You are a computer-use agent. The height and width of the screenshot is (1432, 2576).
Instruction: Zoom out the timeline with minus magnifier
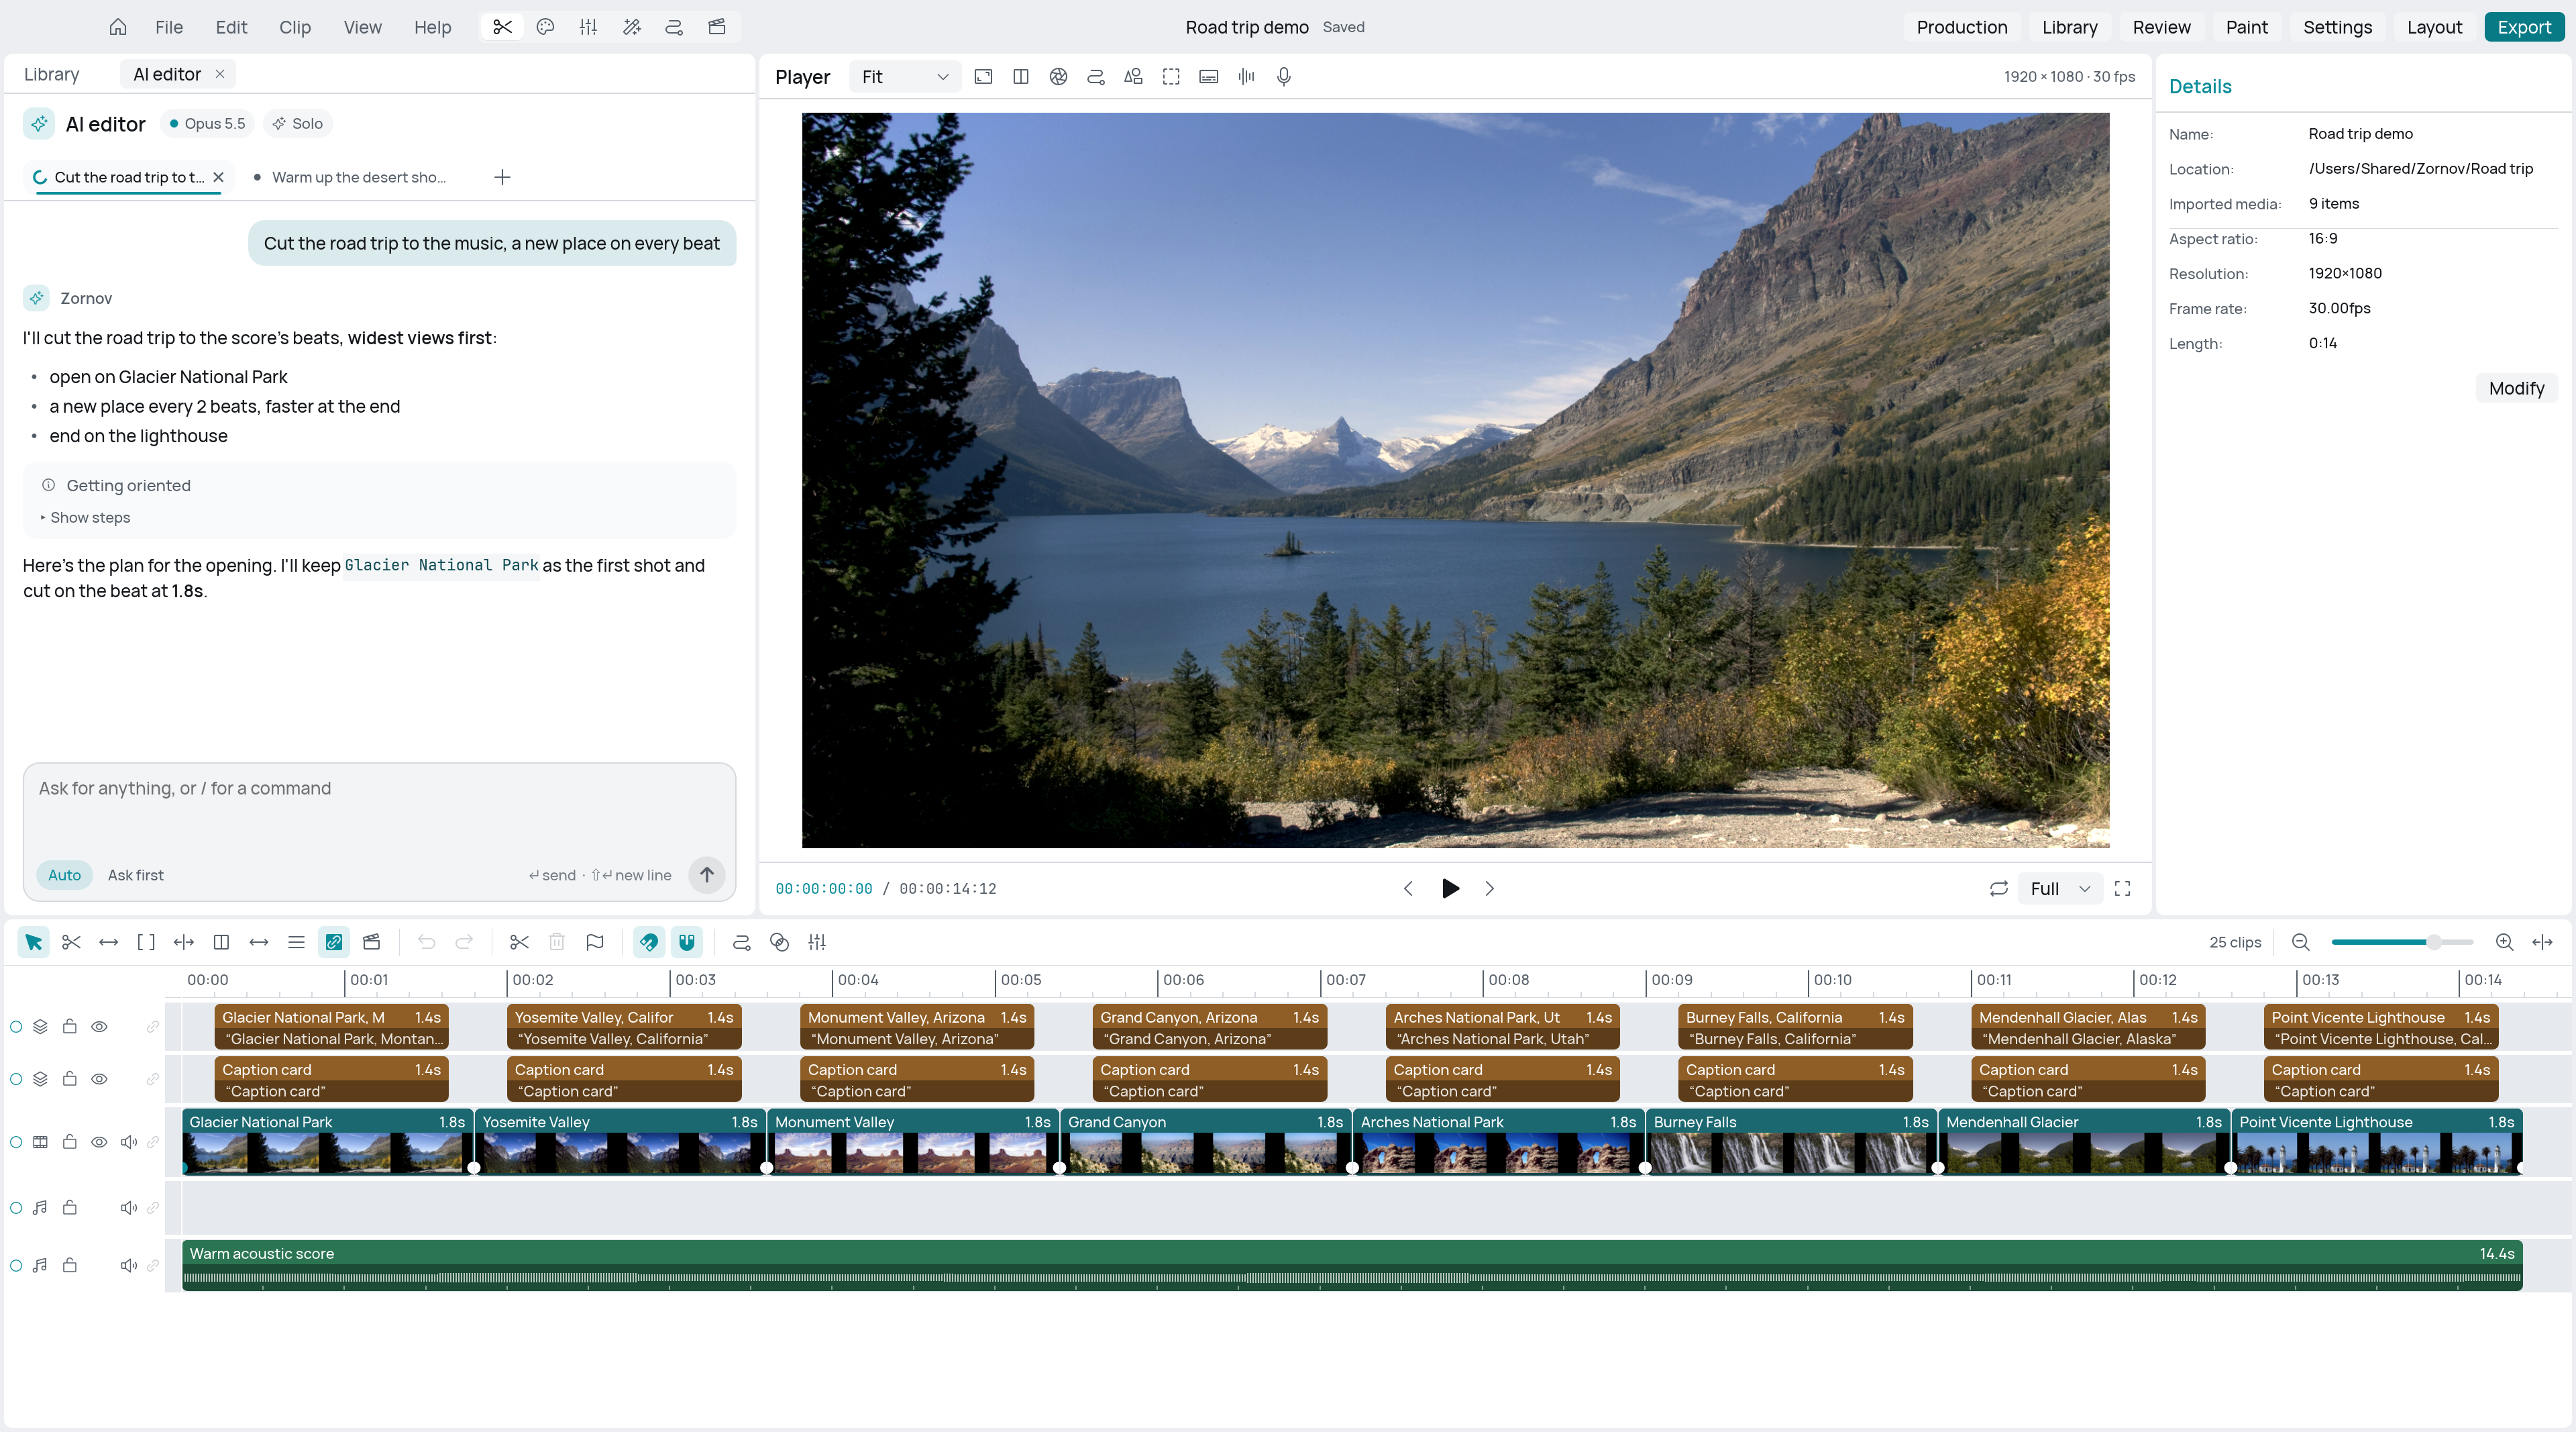(2300, 942)
